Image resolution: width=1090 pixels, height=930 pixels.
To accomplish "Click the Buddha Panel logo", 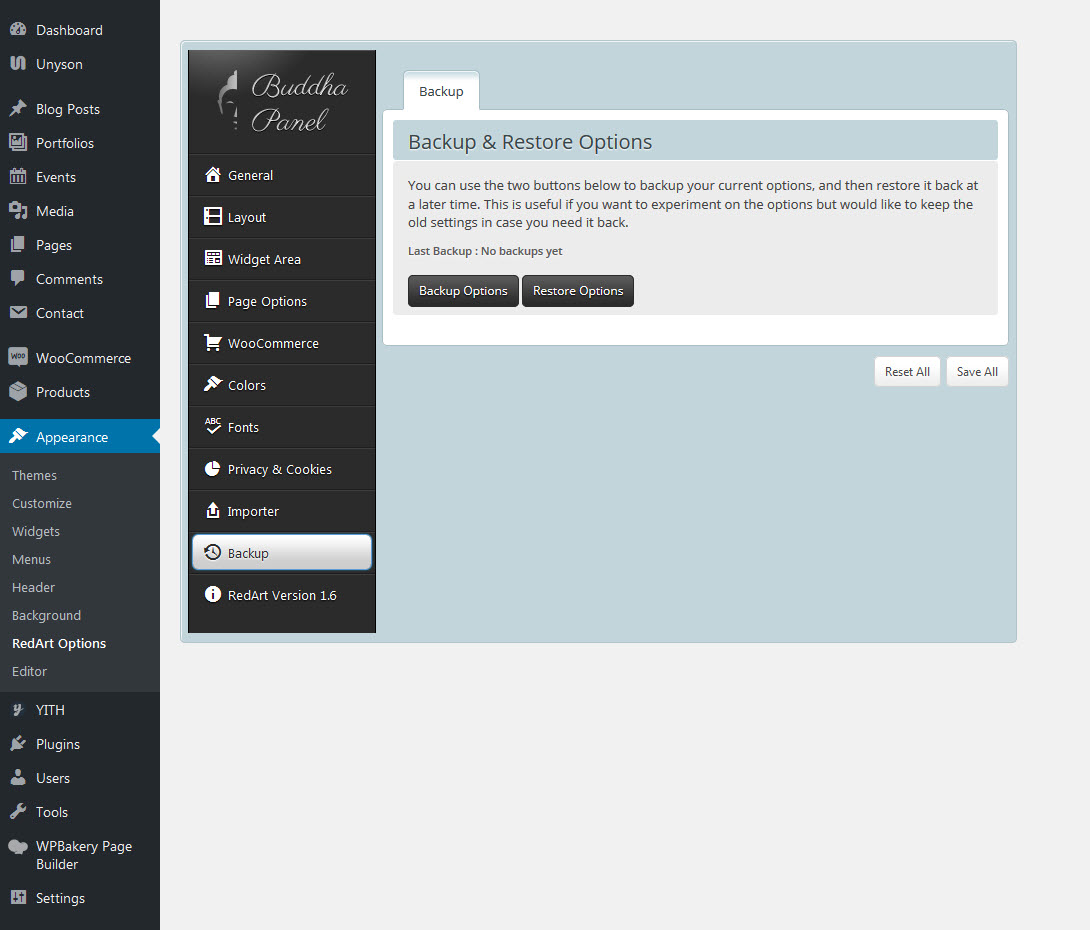I will pyautogui.click(x=282, y=102).
